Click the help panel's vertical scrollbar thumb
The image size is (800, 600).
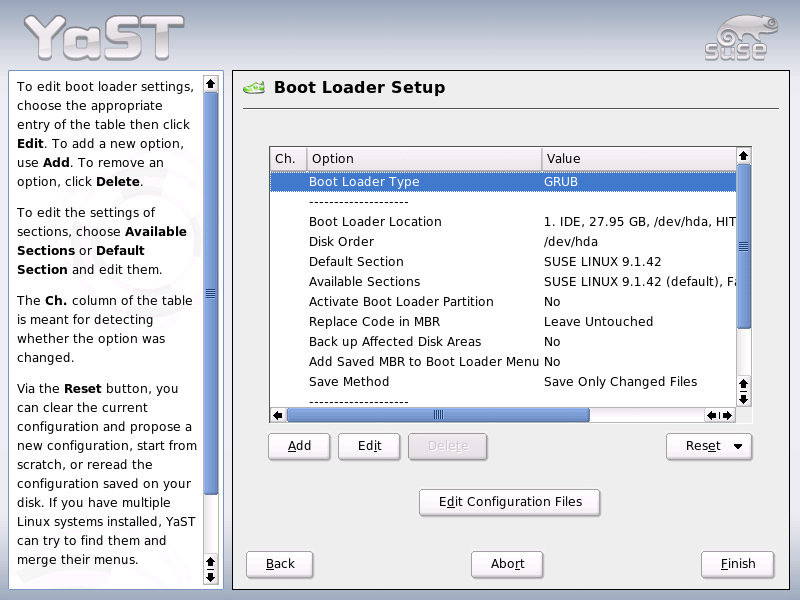[x=210, y=293]
